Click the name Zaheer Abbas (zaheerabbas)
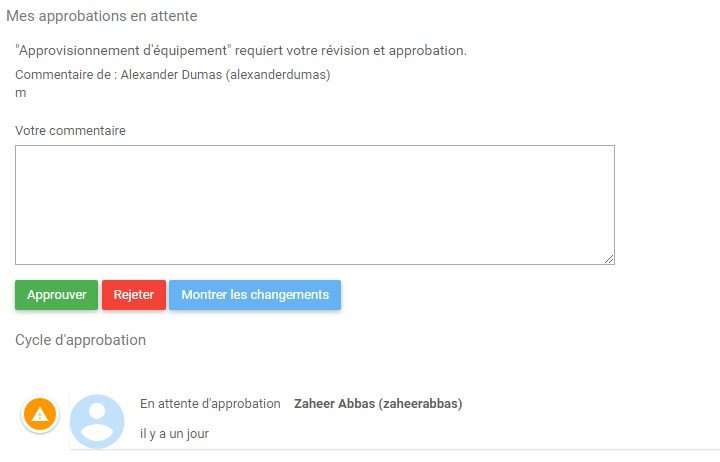The image size is (720, 462). (377, 404)
